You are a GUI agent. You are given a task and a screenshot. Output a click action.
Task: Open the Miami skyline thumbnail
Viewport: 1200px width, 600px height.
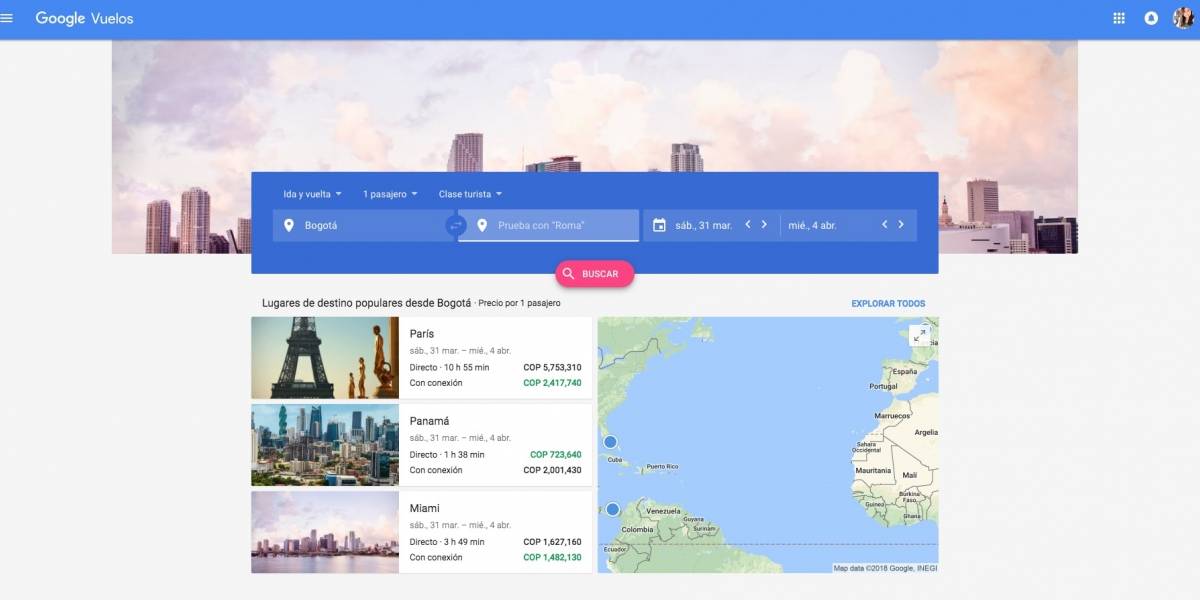click(325, 532)
